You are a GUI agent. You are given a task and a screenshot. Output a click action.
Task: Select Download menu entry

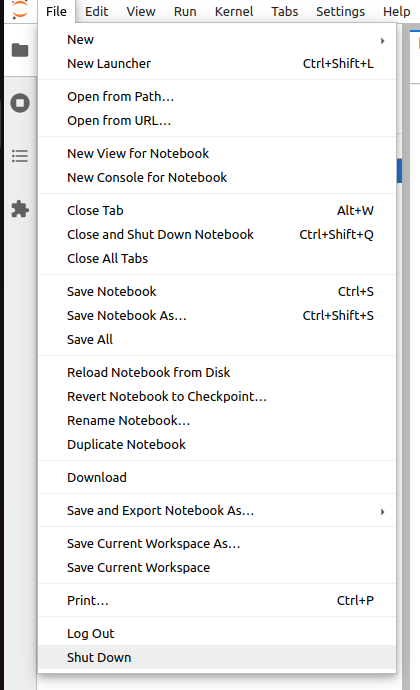click(217, 477)
